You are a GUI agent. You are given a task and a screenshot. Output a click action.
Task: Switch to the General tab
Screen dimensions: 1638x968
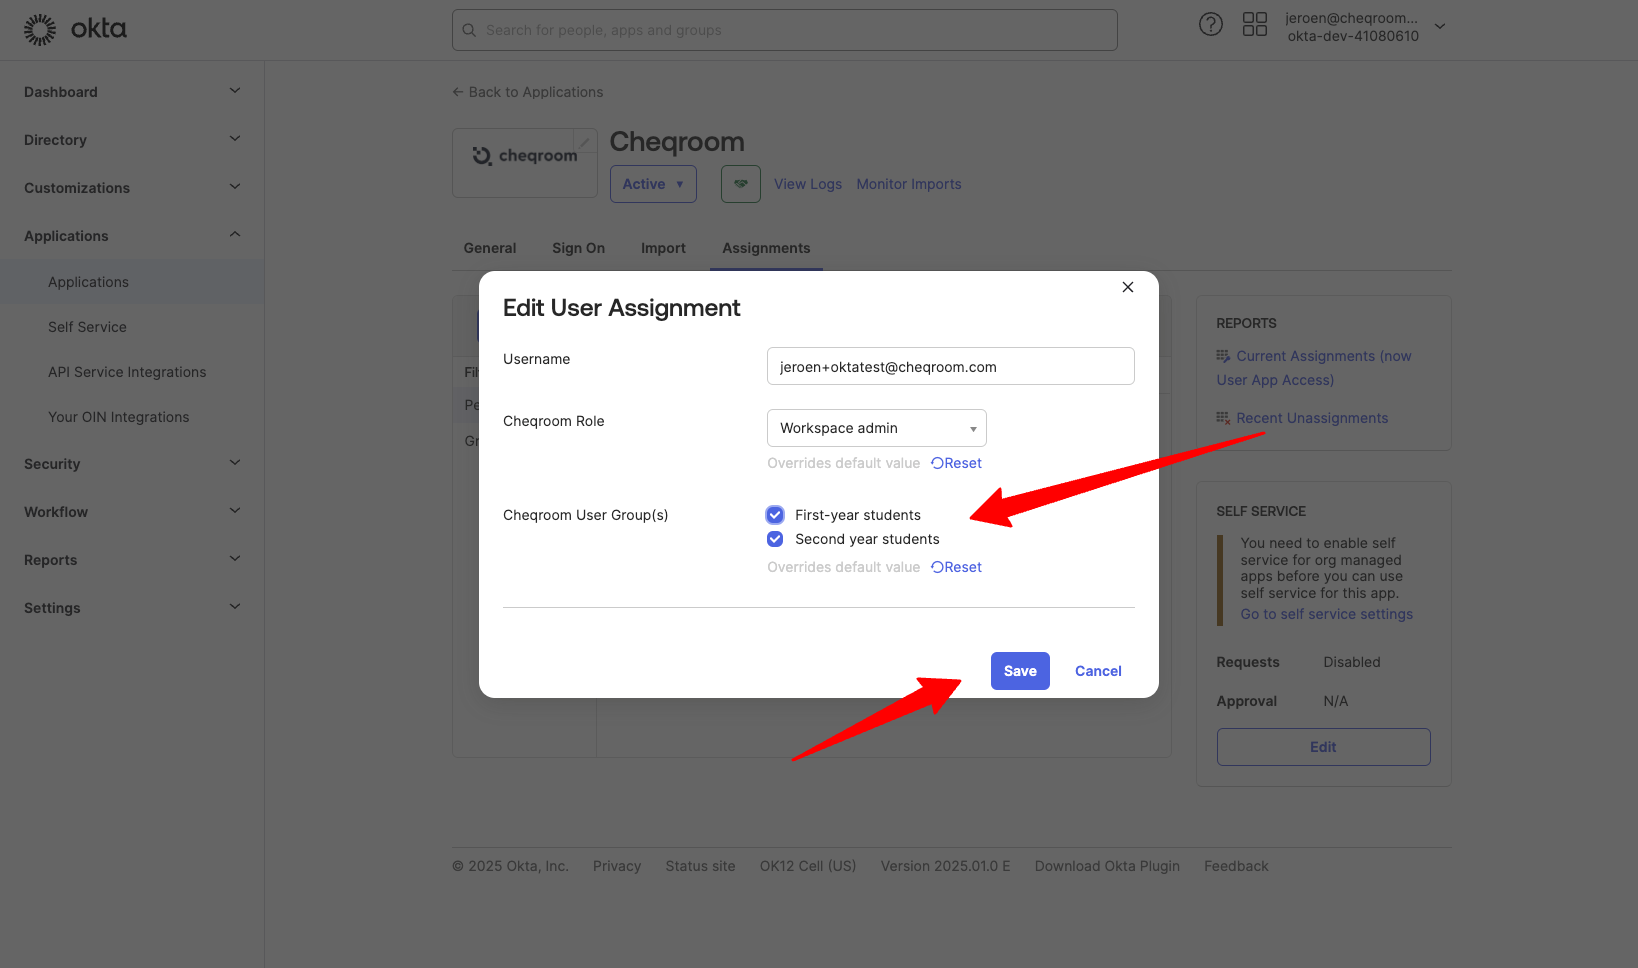pyautogui.click(x=489, y=248)
